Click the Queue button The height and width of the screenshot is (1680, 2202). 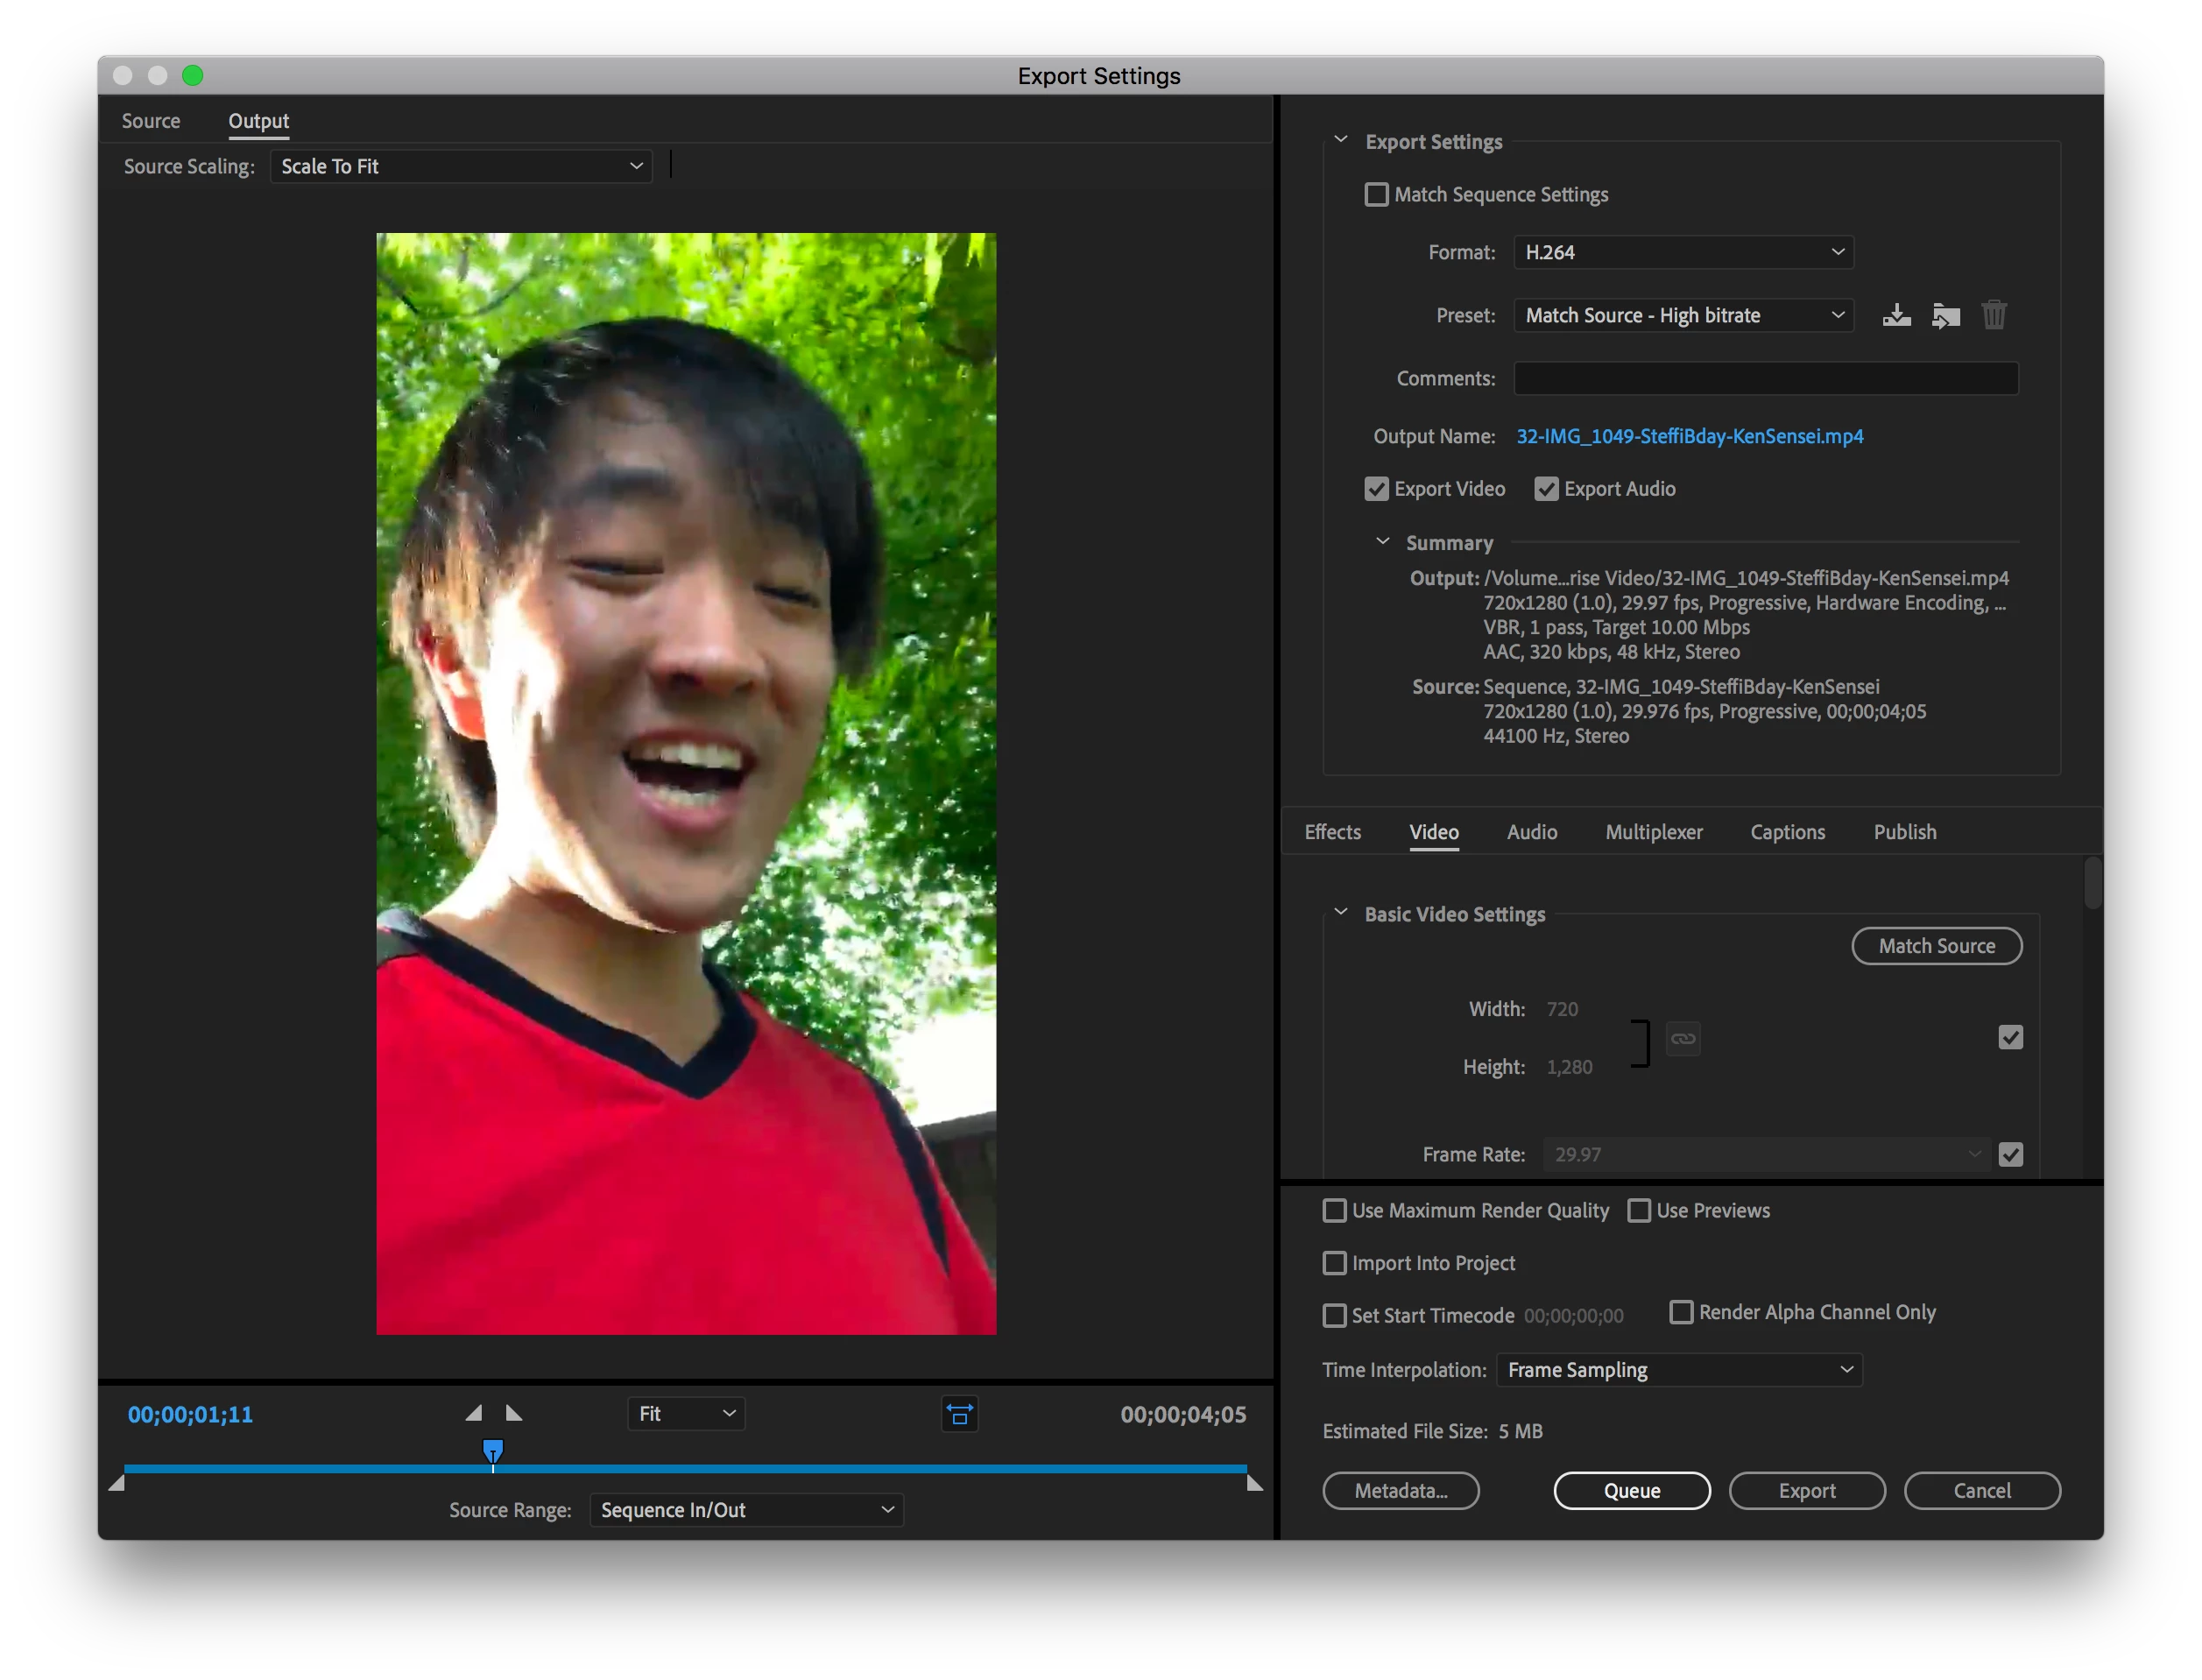click(x=1631, y=1490)
